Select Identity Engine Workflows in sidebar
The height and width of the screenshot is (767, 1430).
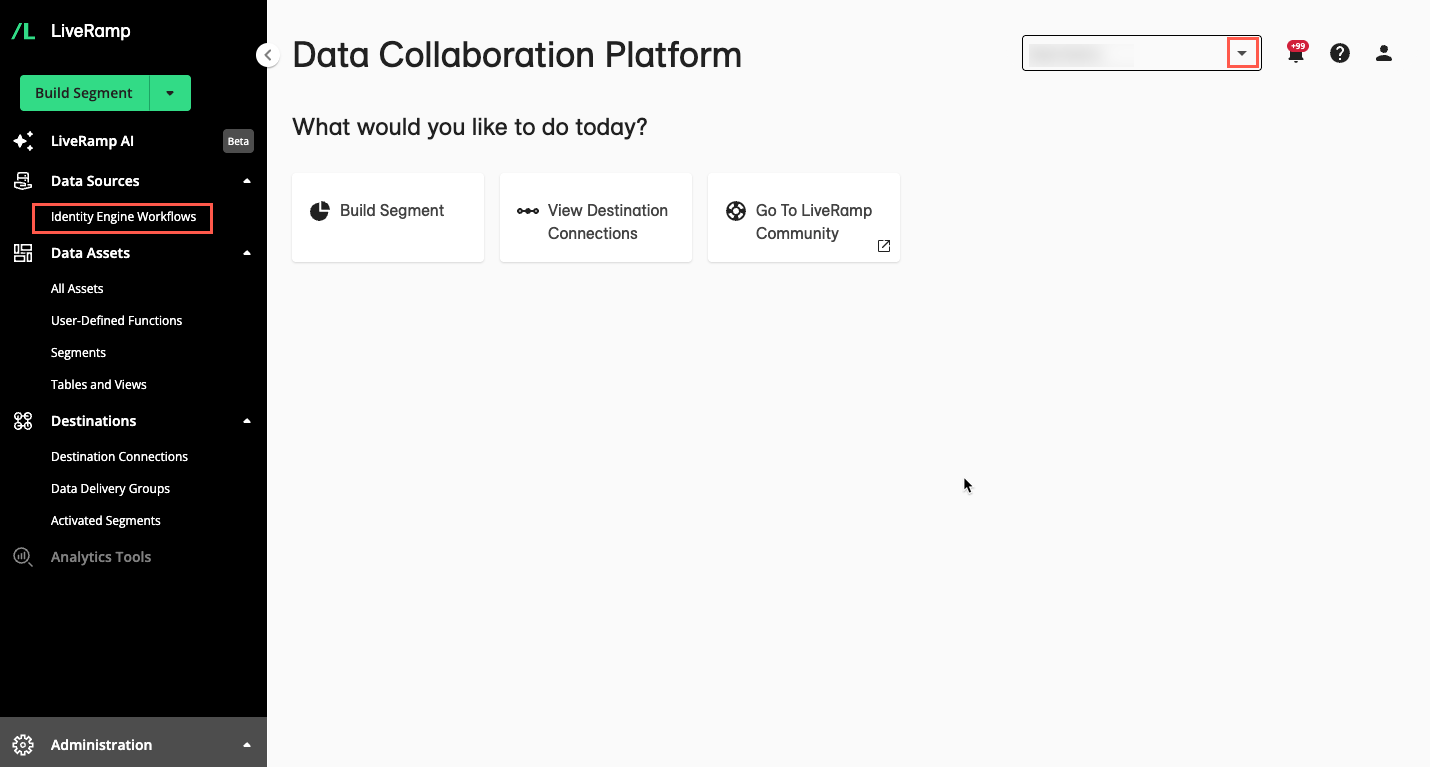click(122, 217)
